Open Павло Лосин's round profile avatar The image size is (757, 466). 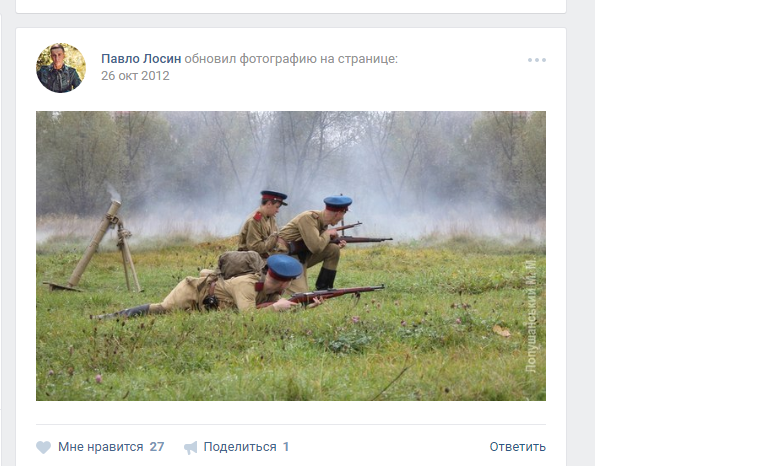pos(61,68)
